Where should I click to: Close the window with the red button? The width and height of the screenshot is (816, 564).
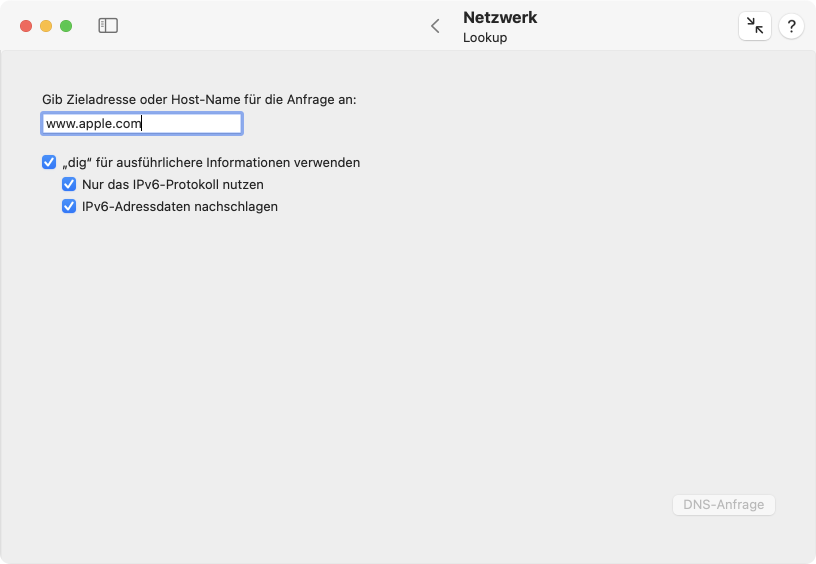[26, 26]
